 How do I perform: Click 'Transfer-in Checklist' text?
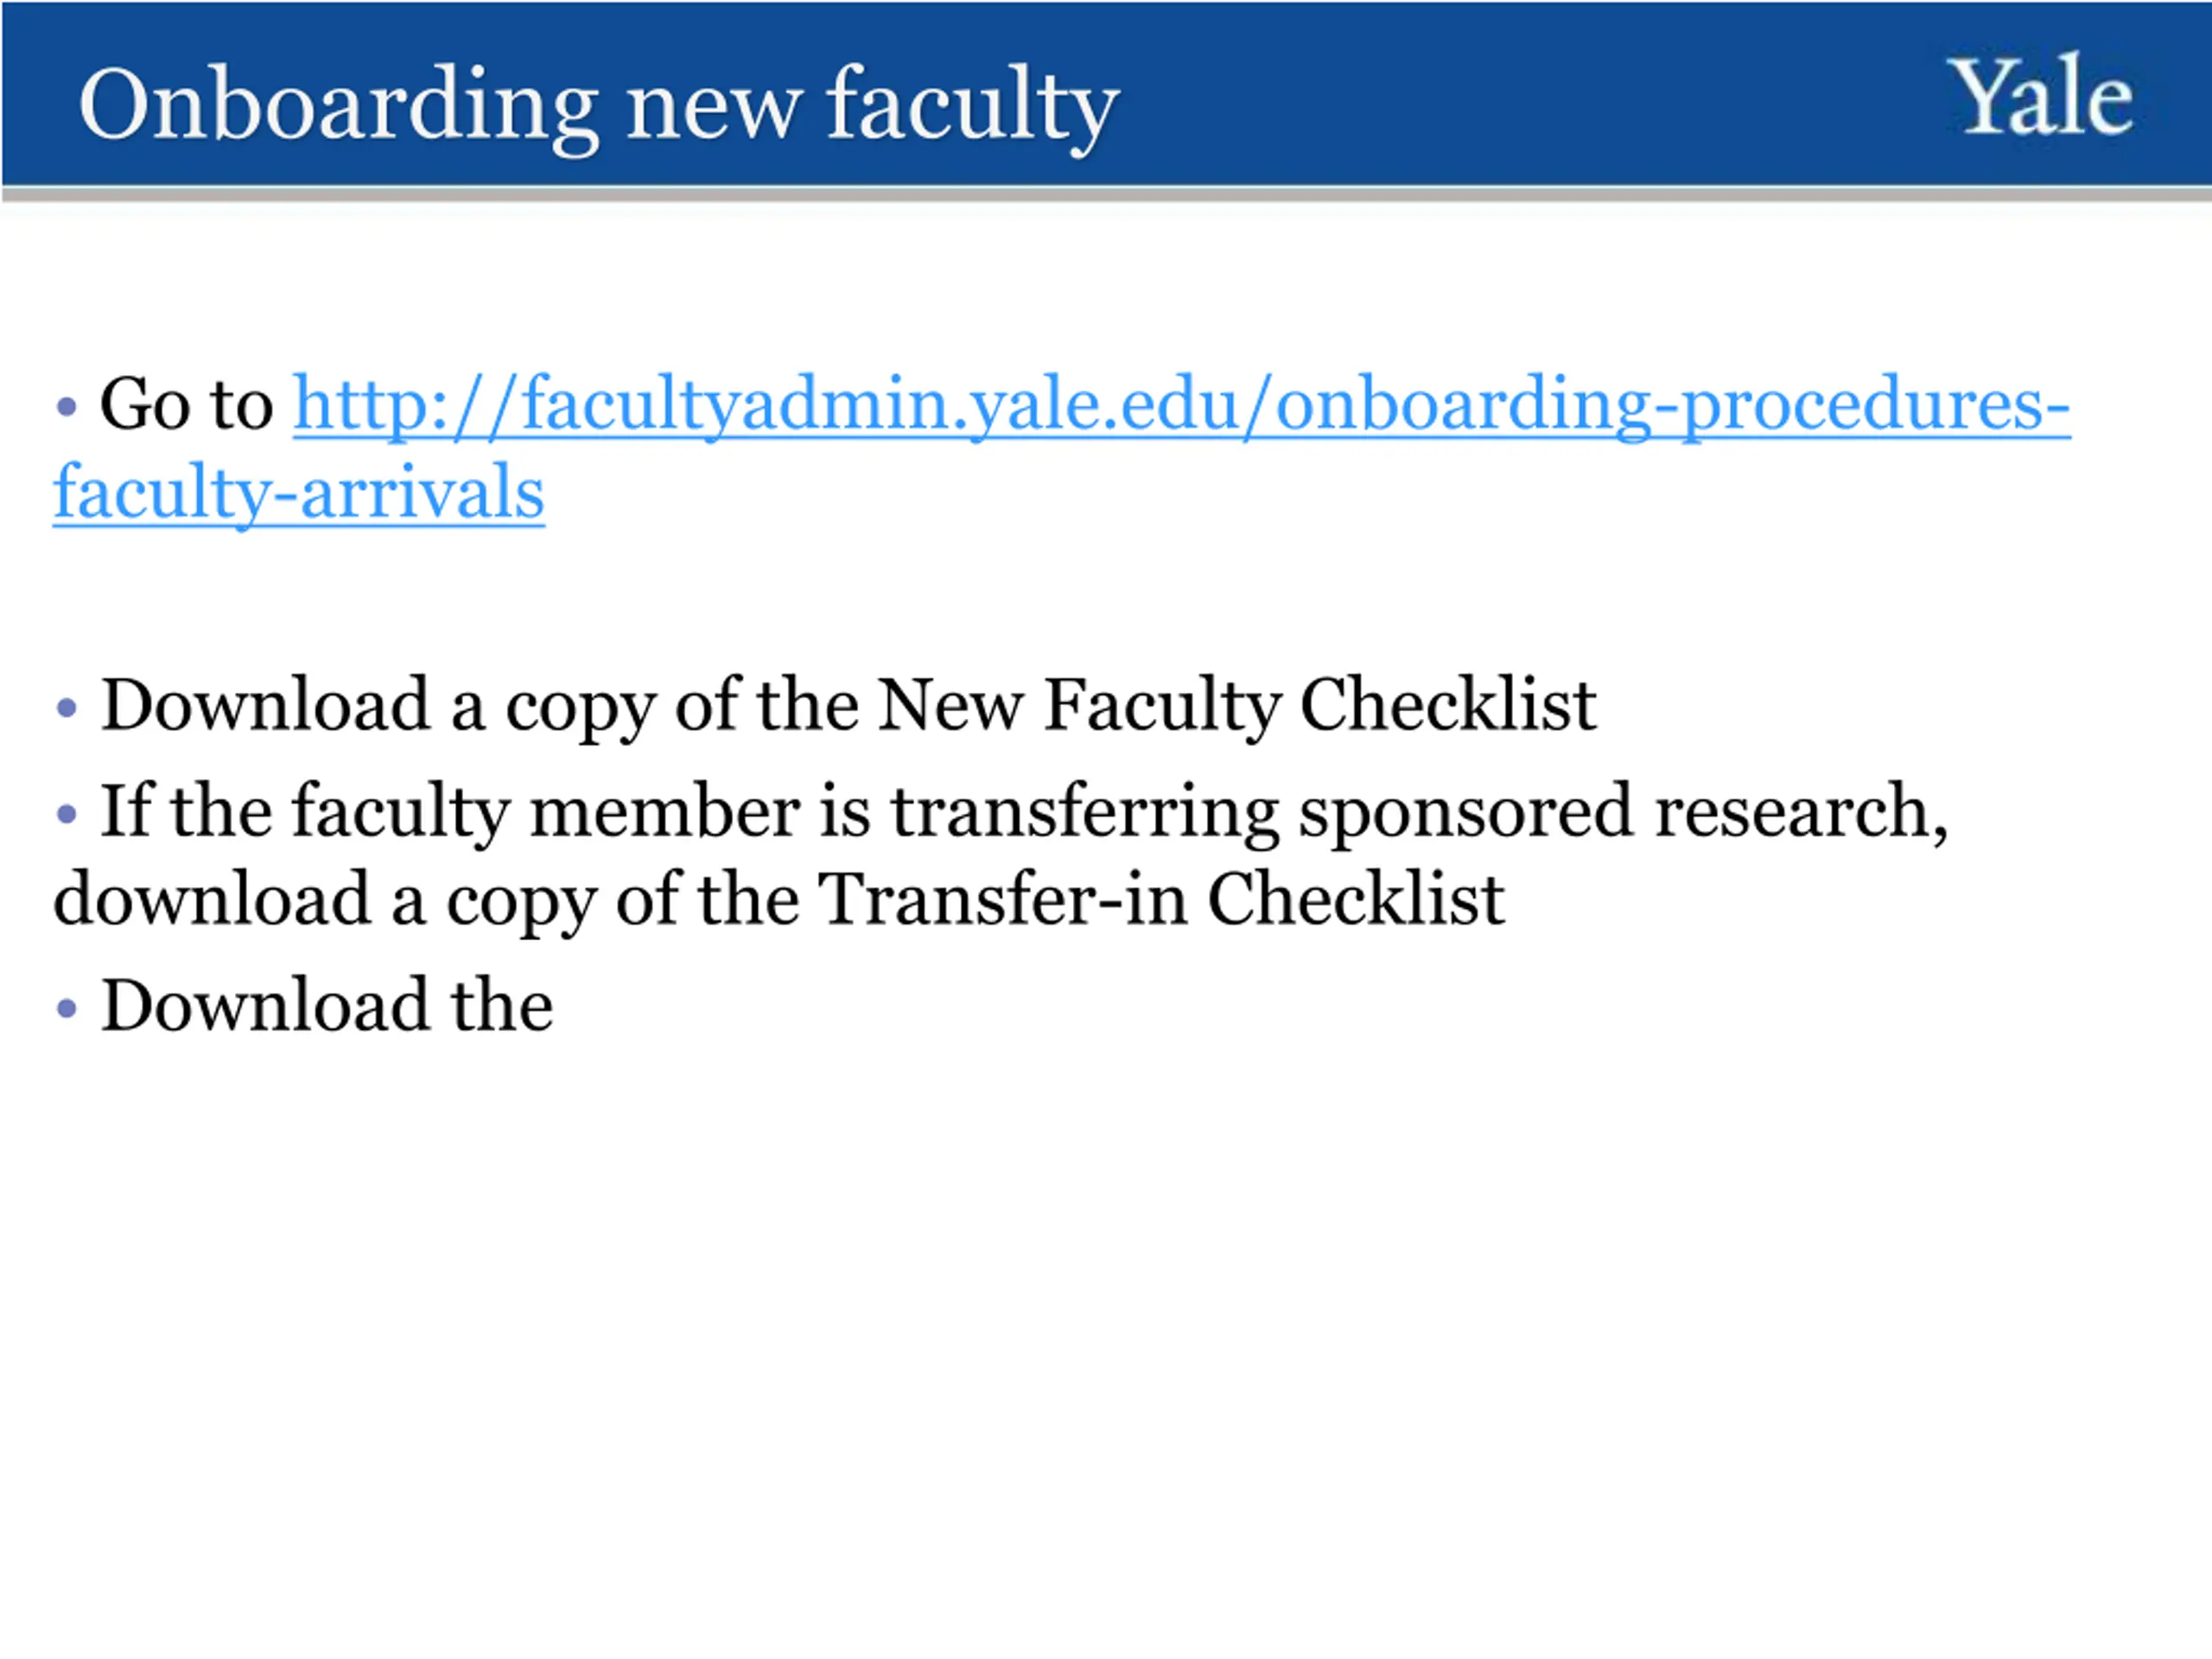click(x=1161, y=898)
